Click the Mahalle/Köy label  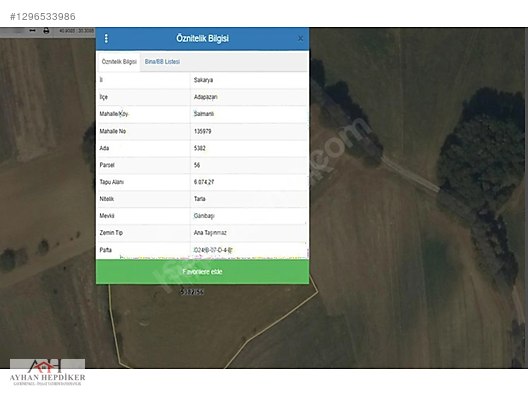114,114
